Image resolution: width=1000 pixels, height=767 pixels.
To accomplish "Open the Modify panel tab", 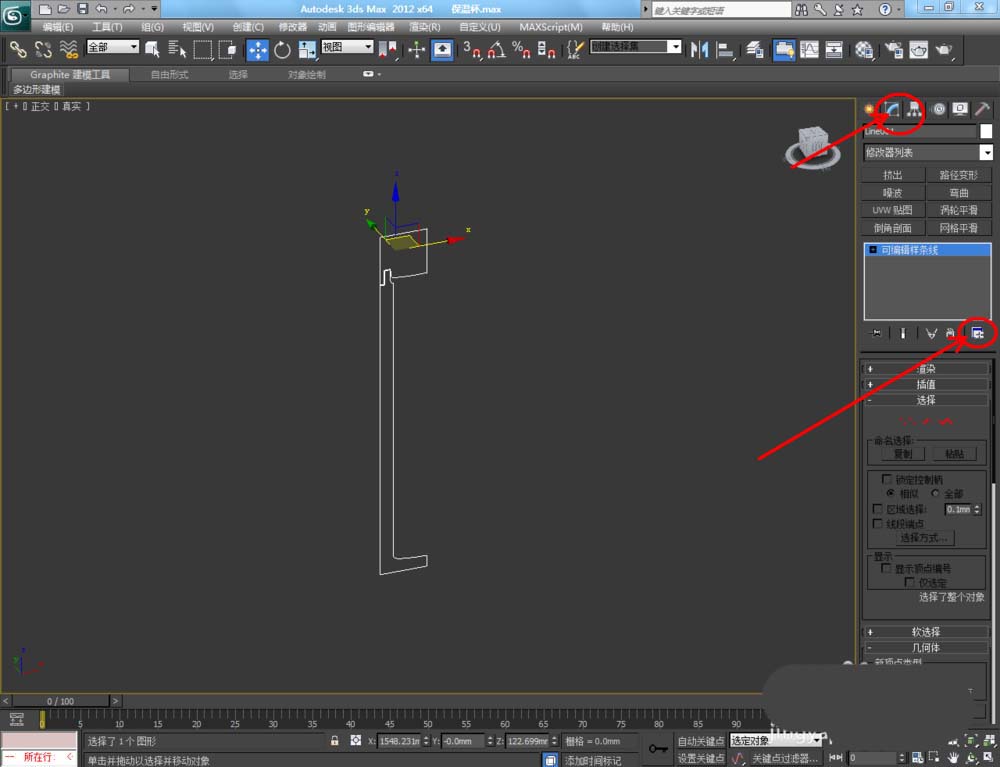I will (890, 109).
